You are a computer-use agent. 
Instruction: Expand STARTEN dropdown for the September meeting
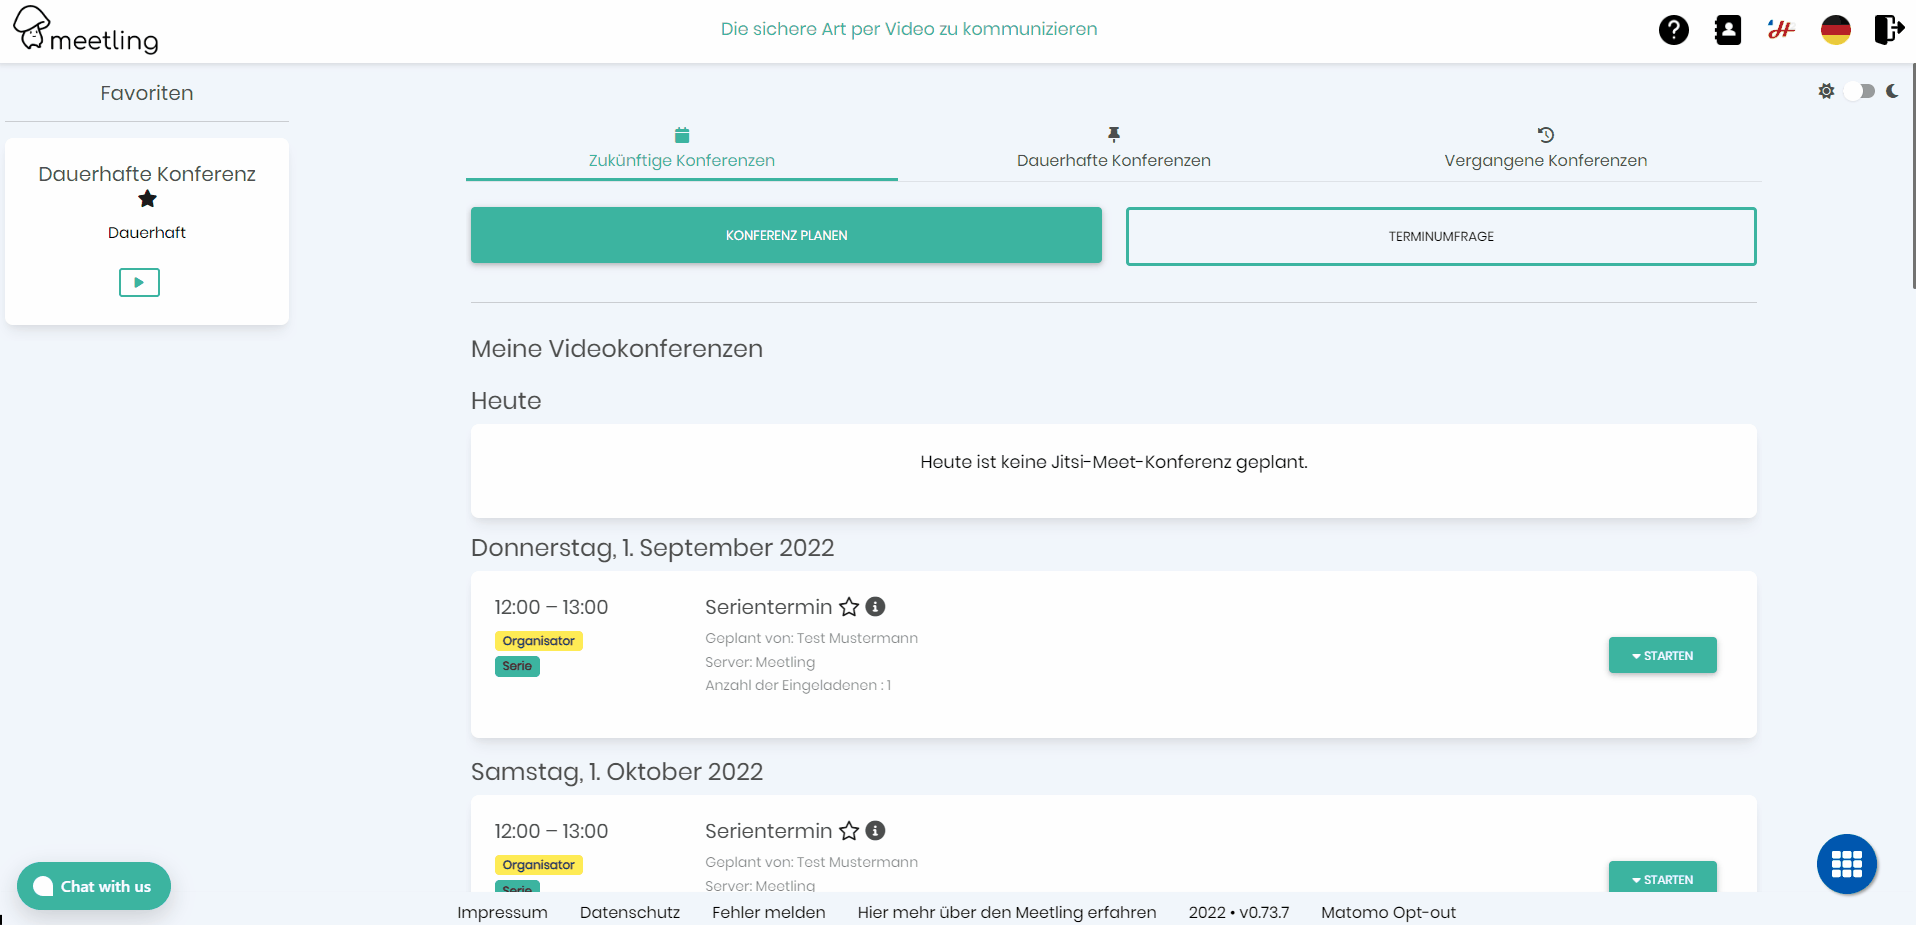coord(1662,655)
